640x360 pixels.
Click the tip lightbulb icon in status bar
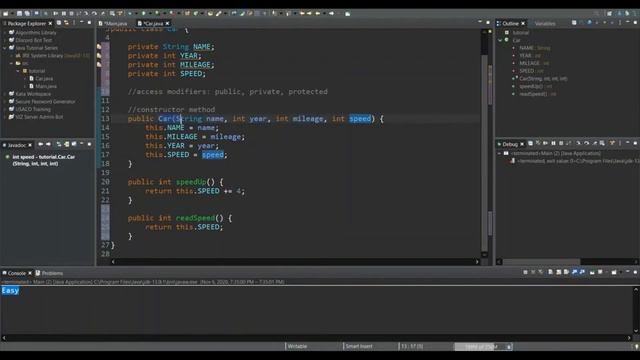636,347
